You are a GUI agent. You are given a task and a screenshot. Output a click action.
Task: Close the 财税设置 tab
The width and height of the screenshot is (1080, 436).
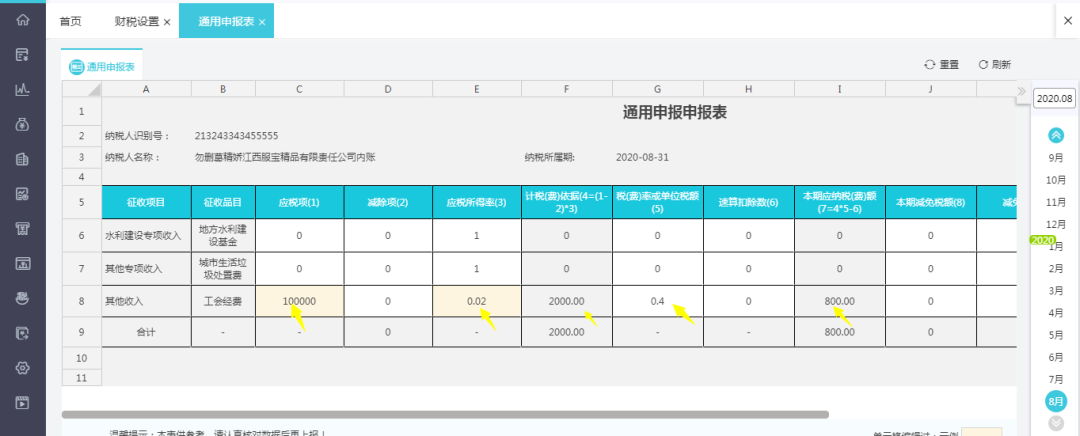click(x=166, y=22)
